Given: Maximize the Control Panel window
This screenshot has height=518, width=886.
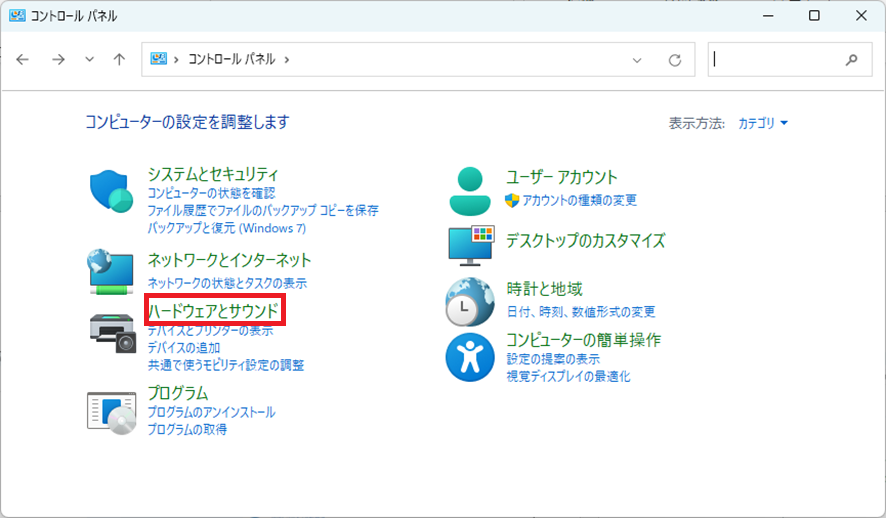Looking at the screenshot, I should click(814, 16).
